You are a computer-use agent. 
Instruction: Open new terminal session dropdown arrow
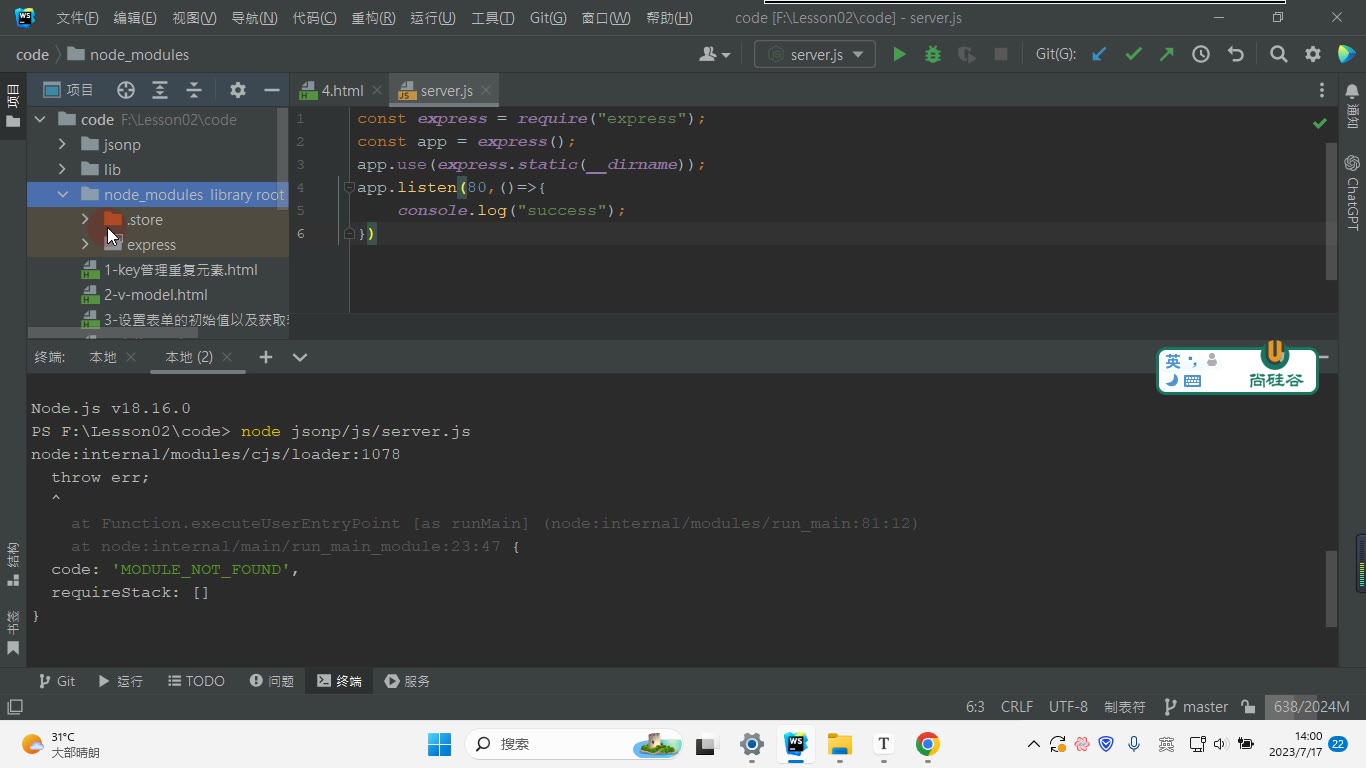[x=300, y=357]
